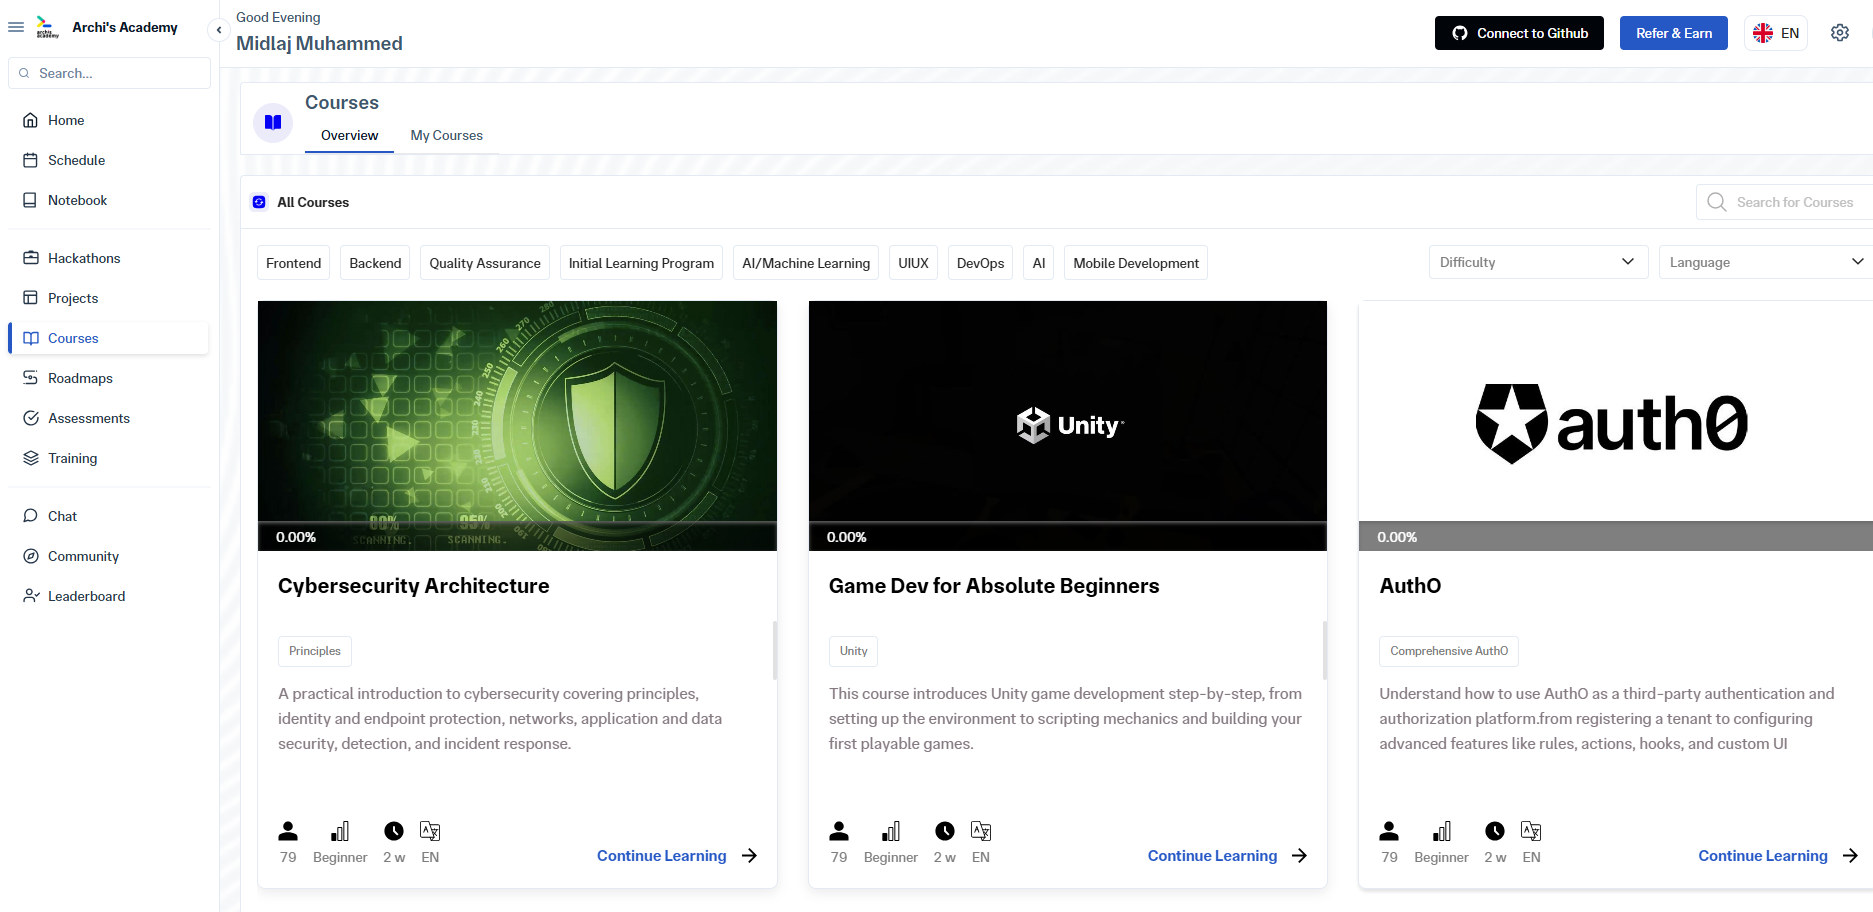Click duration clock icon on Game Dev card
The height and width of the screenshot is (912, 1873).
[x=945, y=831]
